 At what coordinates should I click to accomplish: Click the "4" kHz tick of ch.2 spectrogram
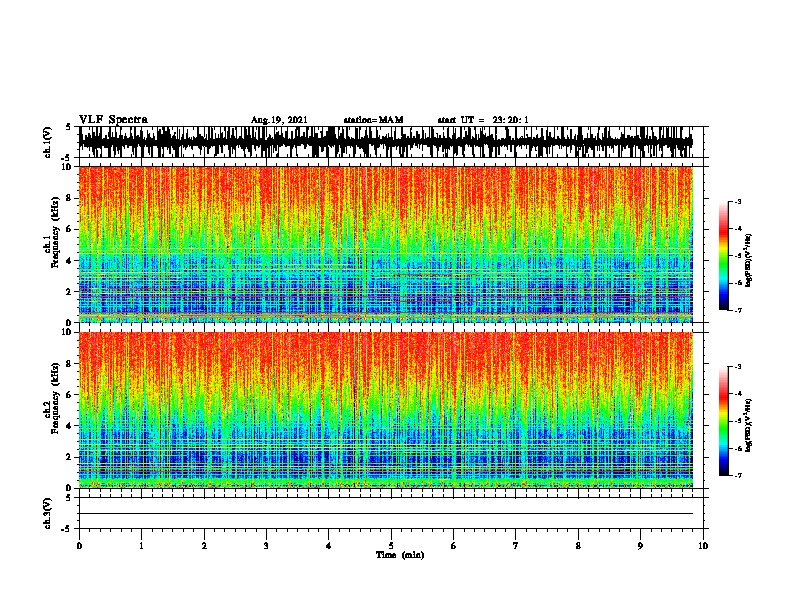point(70,426)
